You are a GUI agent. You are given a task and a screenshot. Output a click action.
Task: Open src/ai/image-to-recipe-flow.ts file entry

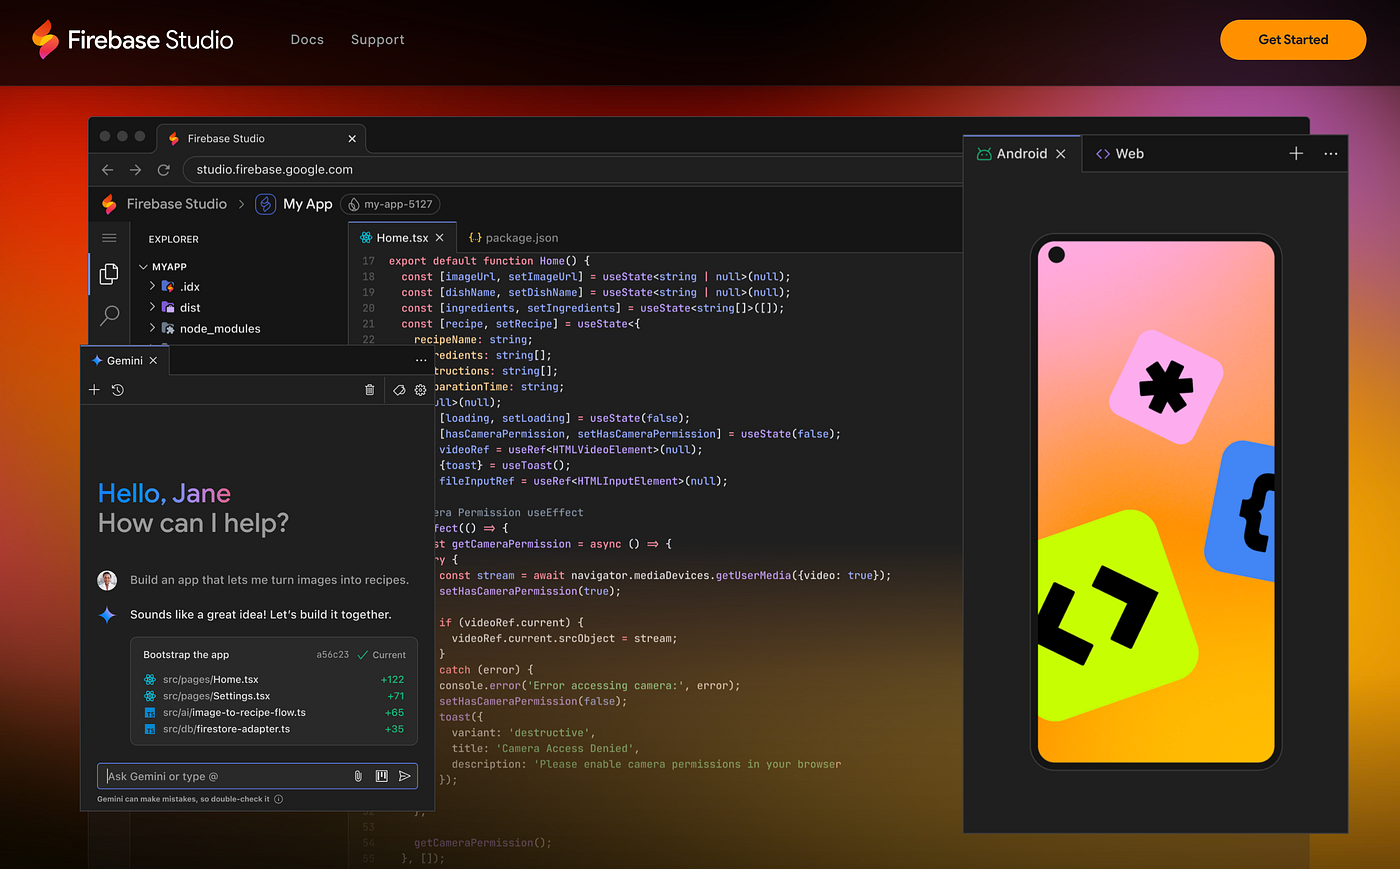point(234,713)
